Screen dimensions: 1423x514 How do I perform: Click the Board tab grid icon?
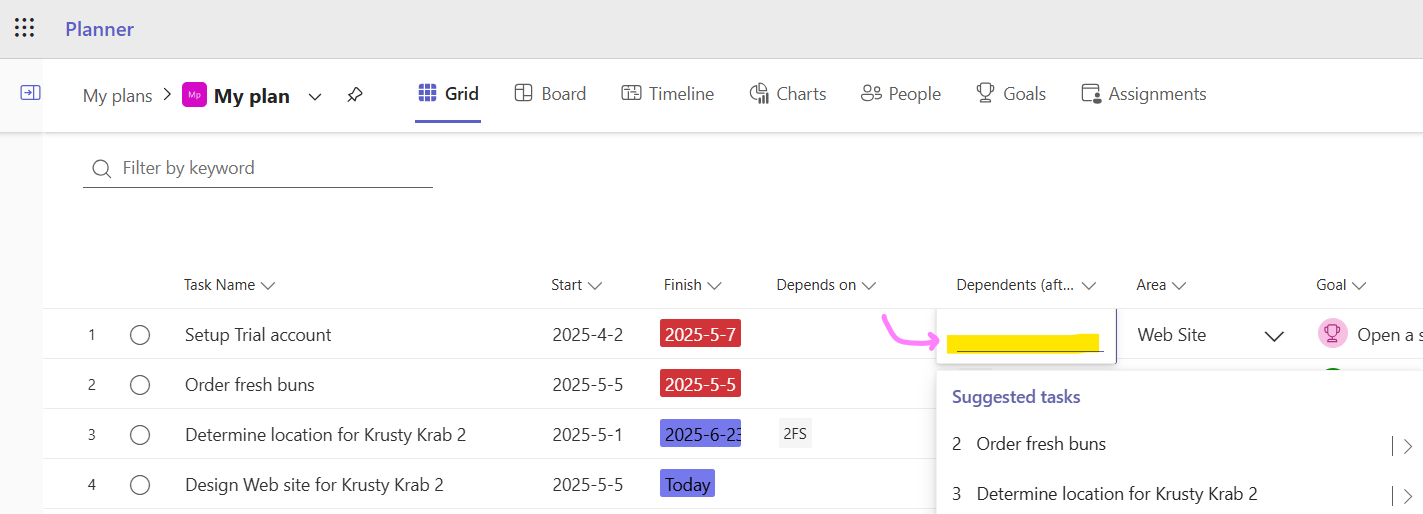(x=523, y=93)
